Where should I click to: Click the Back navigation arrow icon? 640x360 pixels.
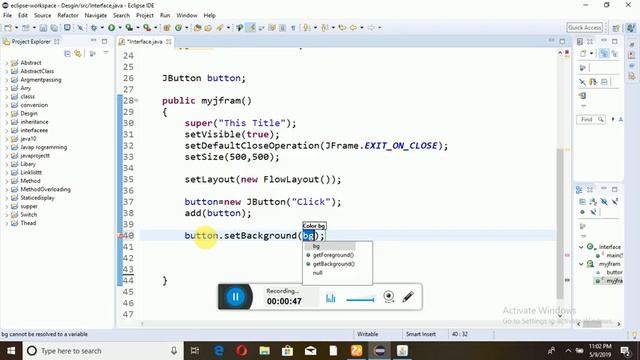pos(353,28)
